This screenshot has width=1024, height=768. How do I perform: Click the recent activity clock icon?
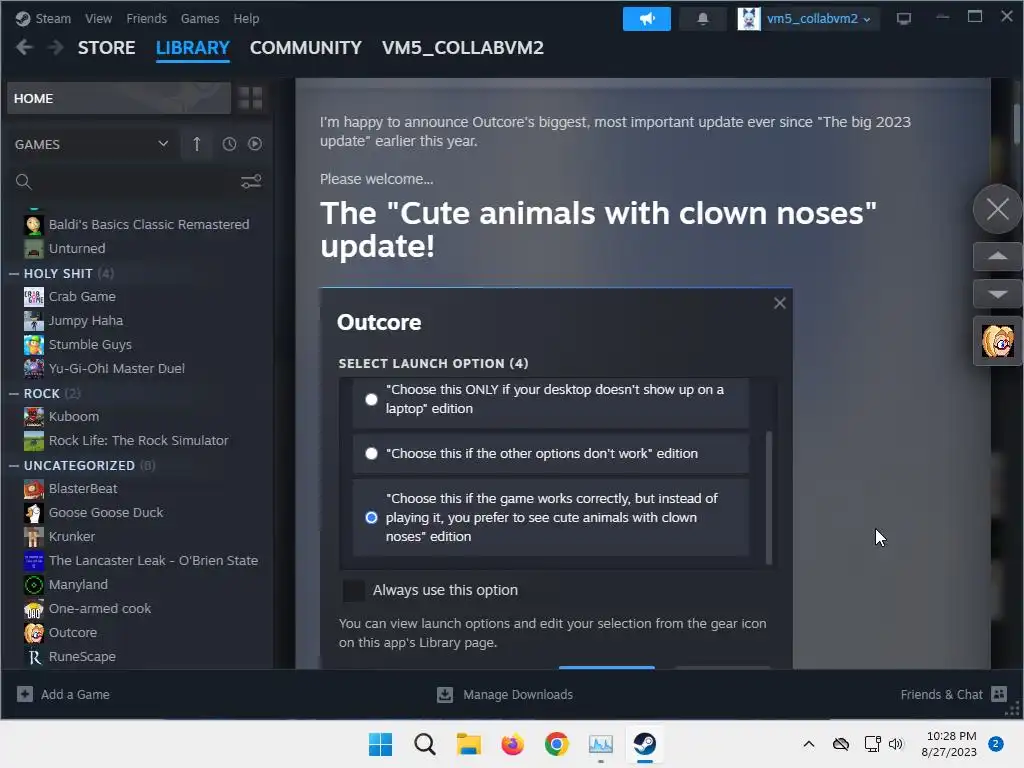[x=229, y=144]
